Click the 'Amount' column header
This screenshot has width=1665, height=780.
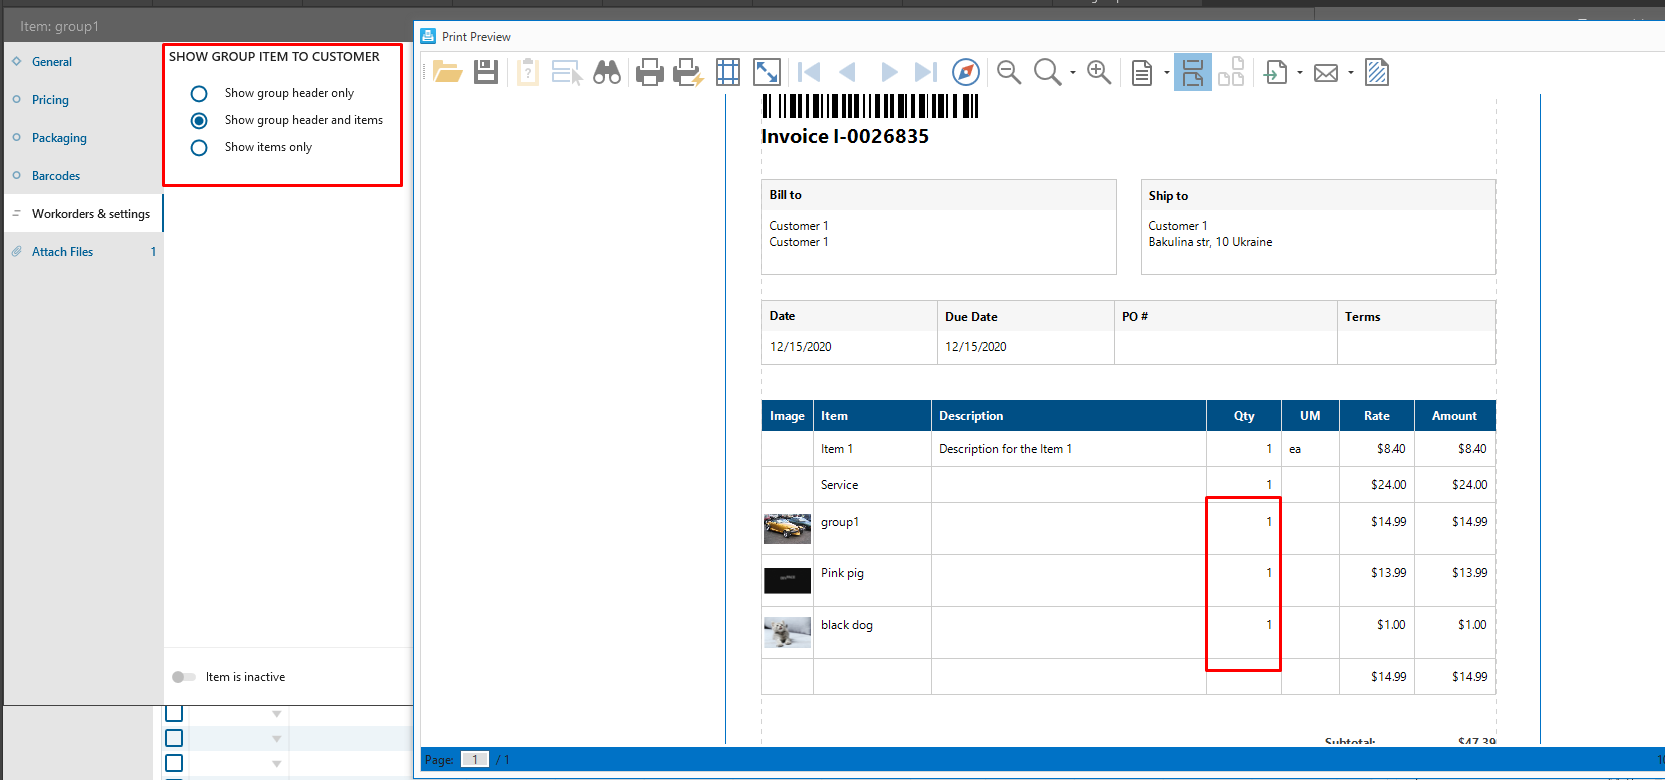pos(1454,416)
